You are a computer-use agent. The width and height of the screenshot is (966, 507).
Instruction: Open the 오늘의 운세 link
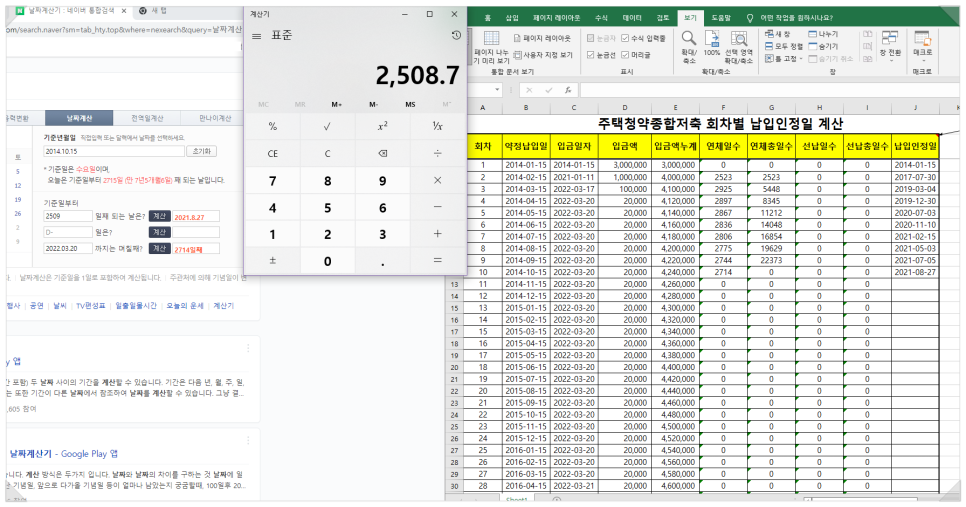tap(185, 306)
